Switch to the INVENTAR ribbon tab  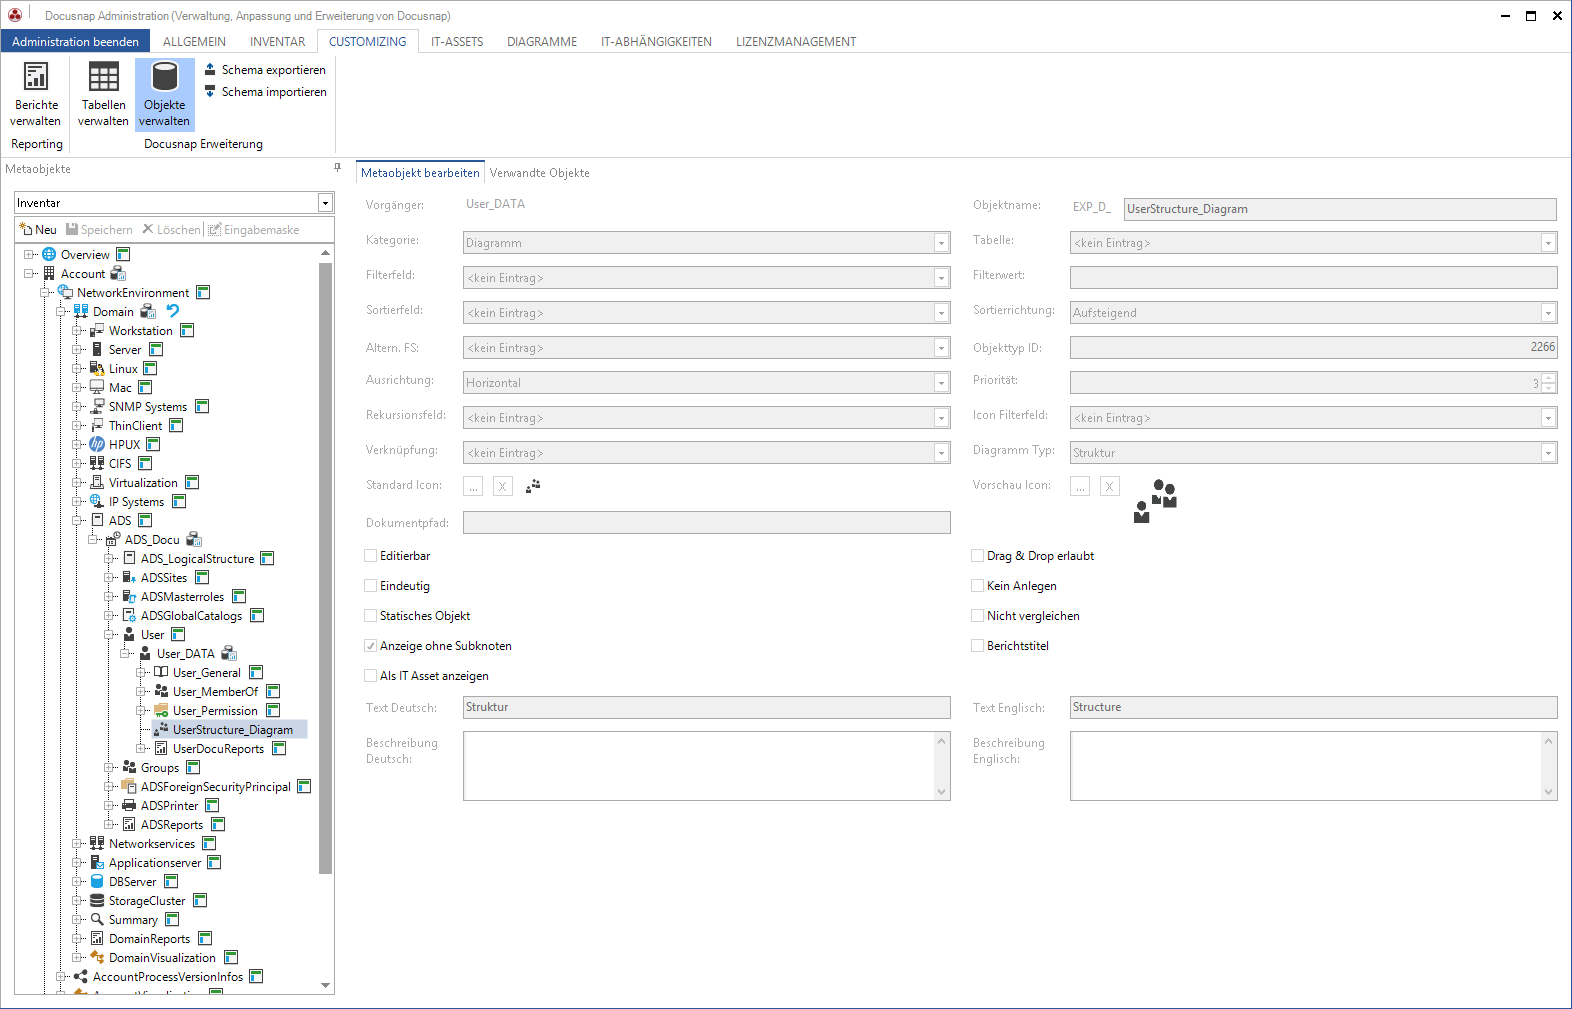pos(277,42)
